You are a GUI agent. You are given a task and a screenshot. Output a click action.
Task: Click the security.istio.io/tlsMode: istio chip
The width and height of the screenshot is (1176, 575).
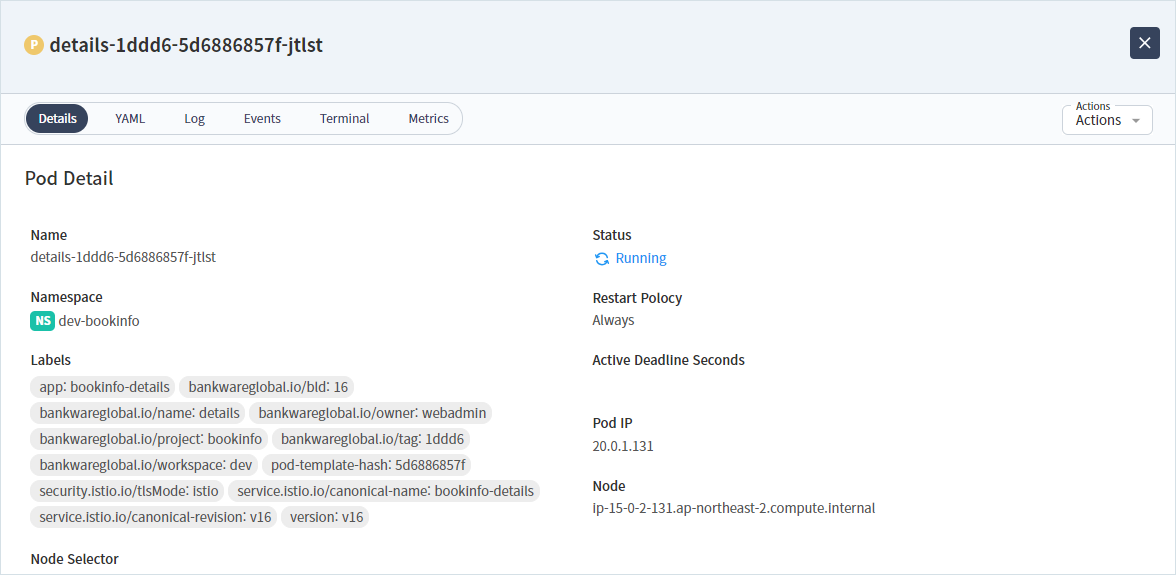pos(128,491)
